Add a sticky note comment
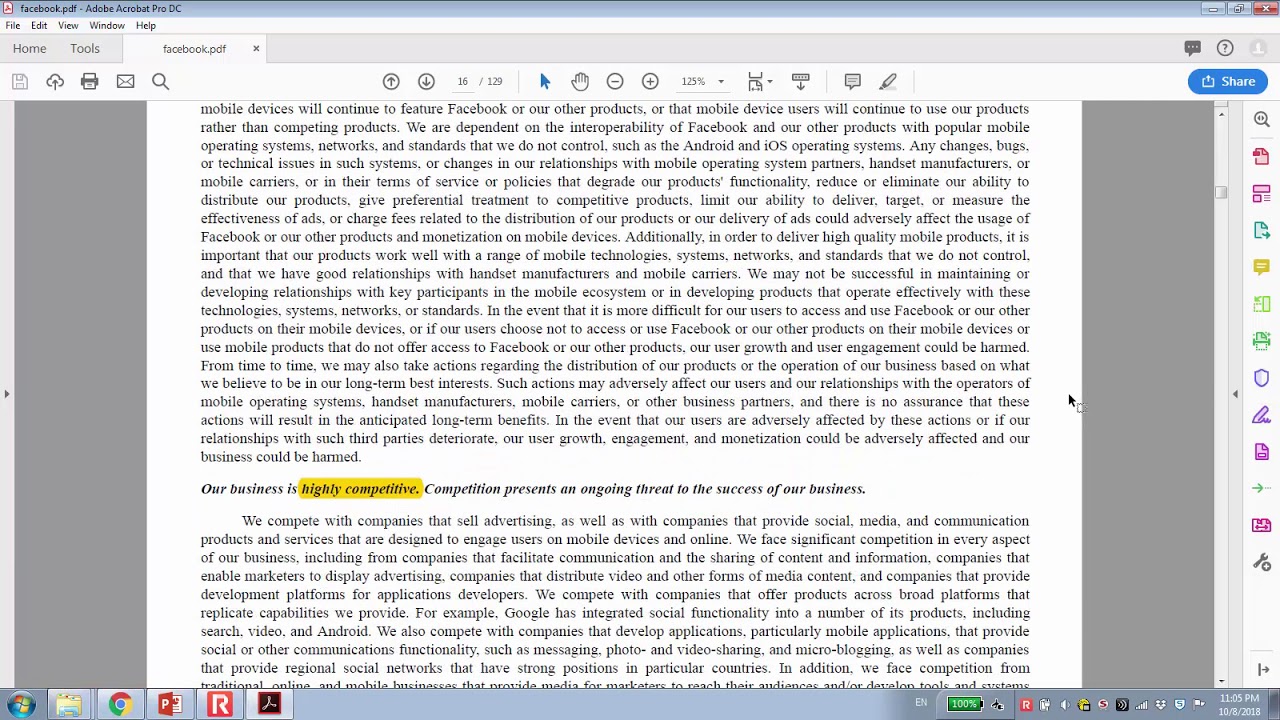This screenshot has width=1280, height=720. click(x=853, y=81)
